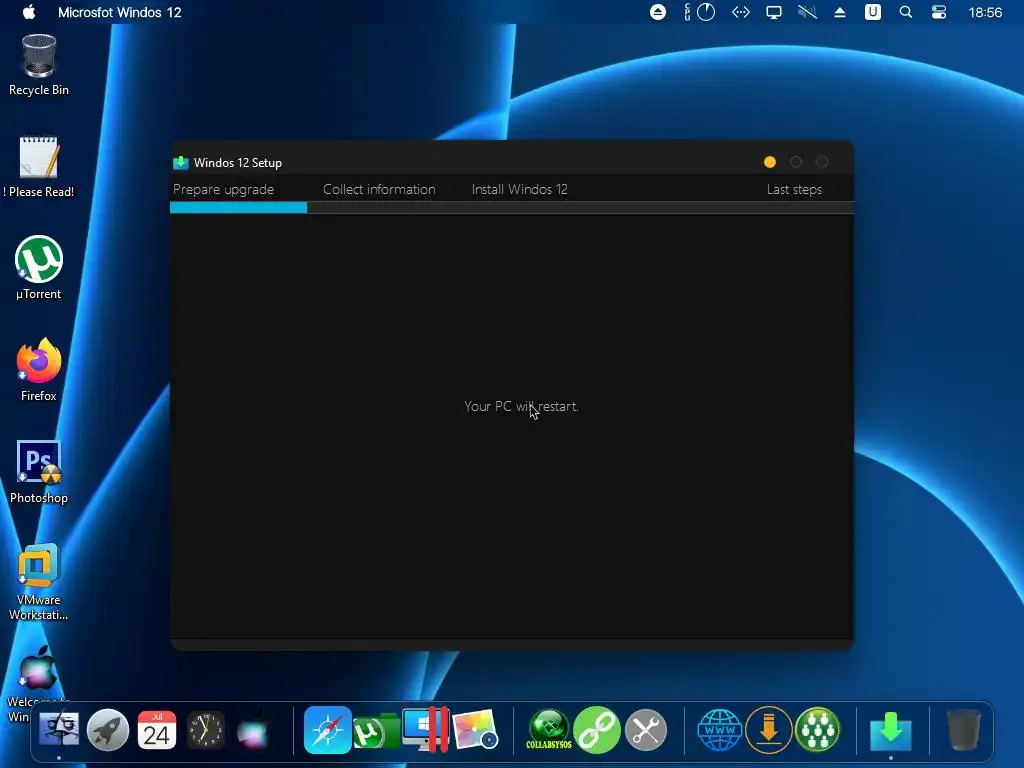The width and height of the screenshot is (1024, 768).
Task: Open Launchpad rocket icon in the dock
Action: pos(108,729)
